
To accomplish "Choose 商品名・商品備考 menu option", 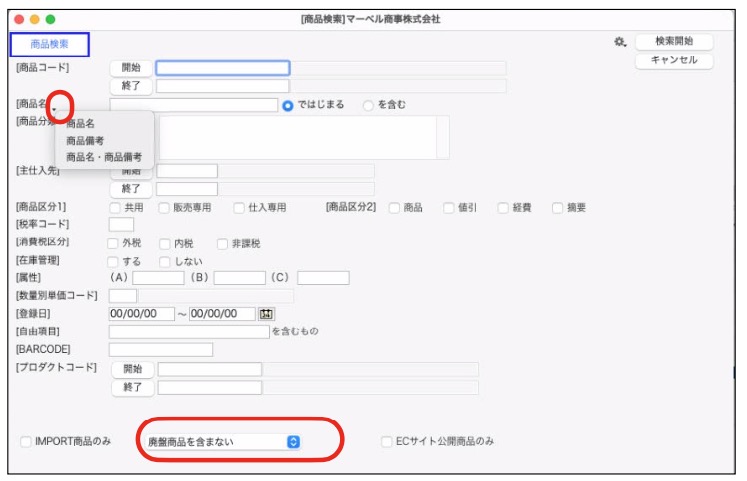I will [x=104, y=157].
